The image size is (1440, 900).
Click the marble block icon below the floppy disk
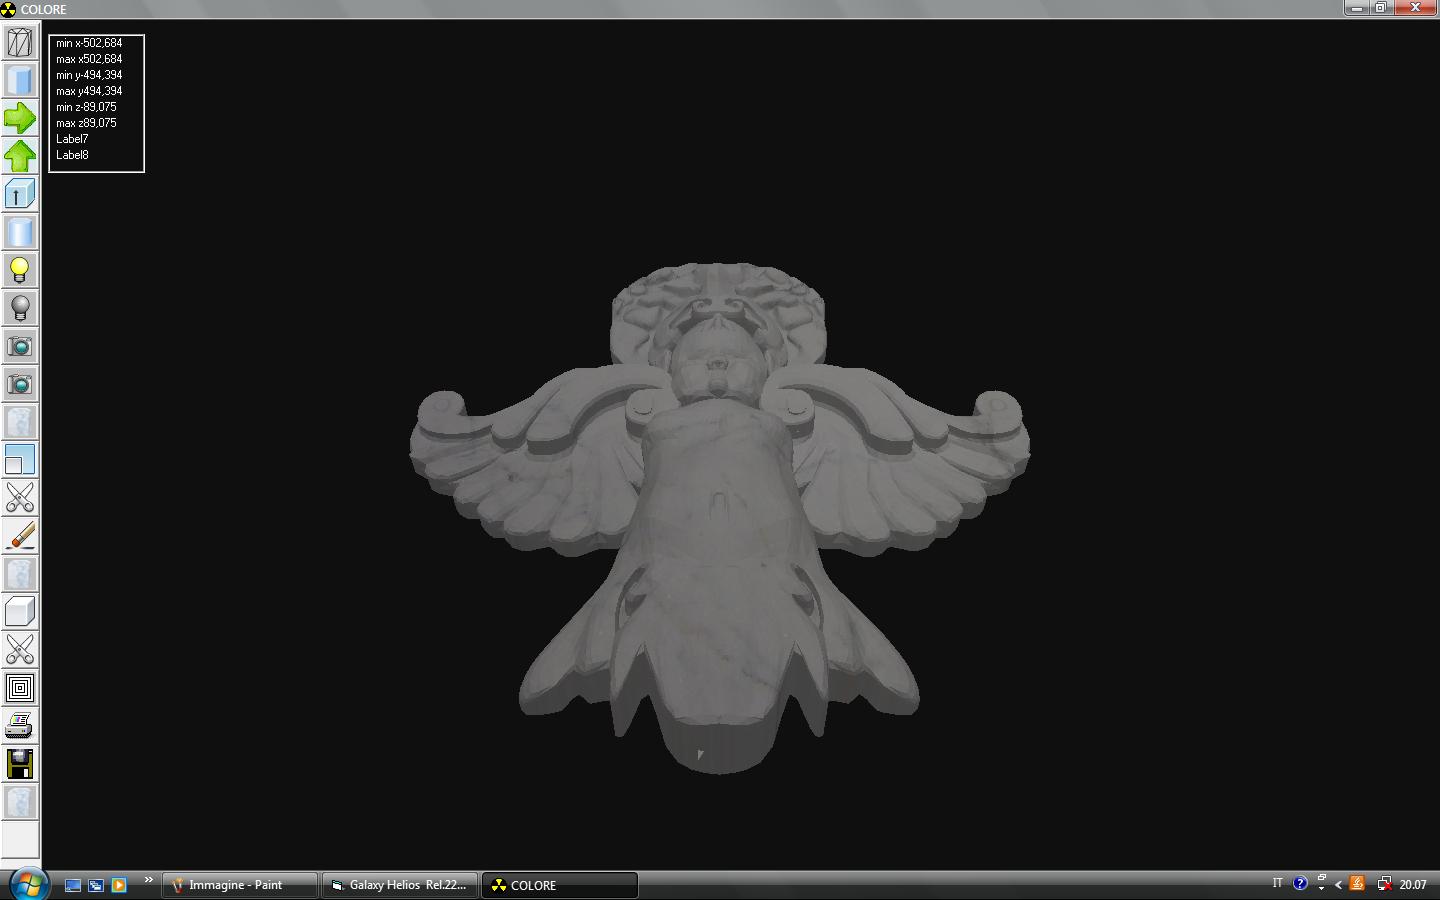pos(20,802)
